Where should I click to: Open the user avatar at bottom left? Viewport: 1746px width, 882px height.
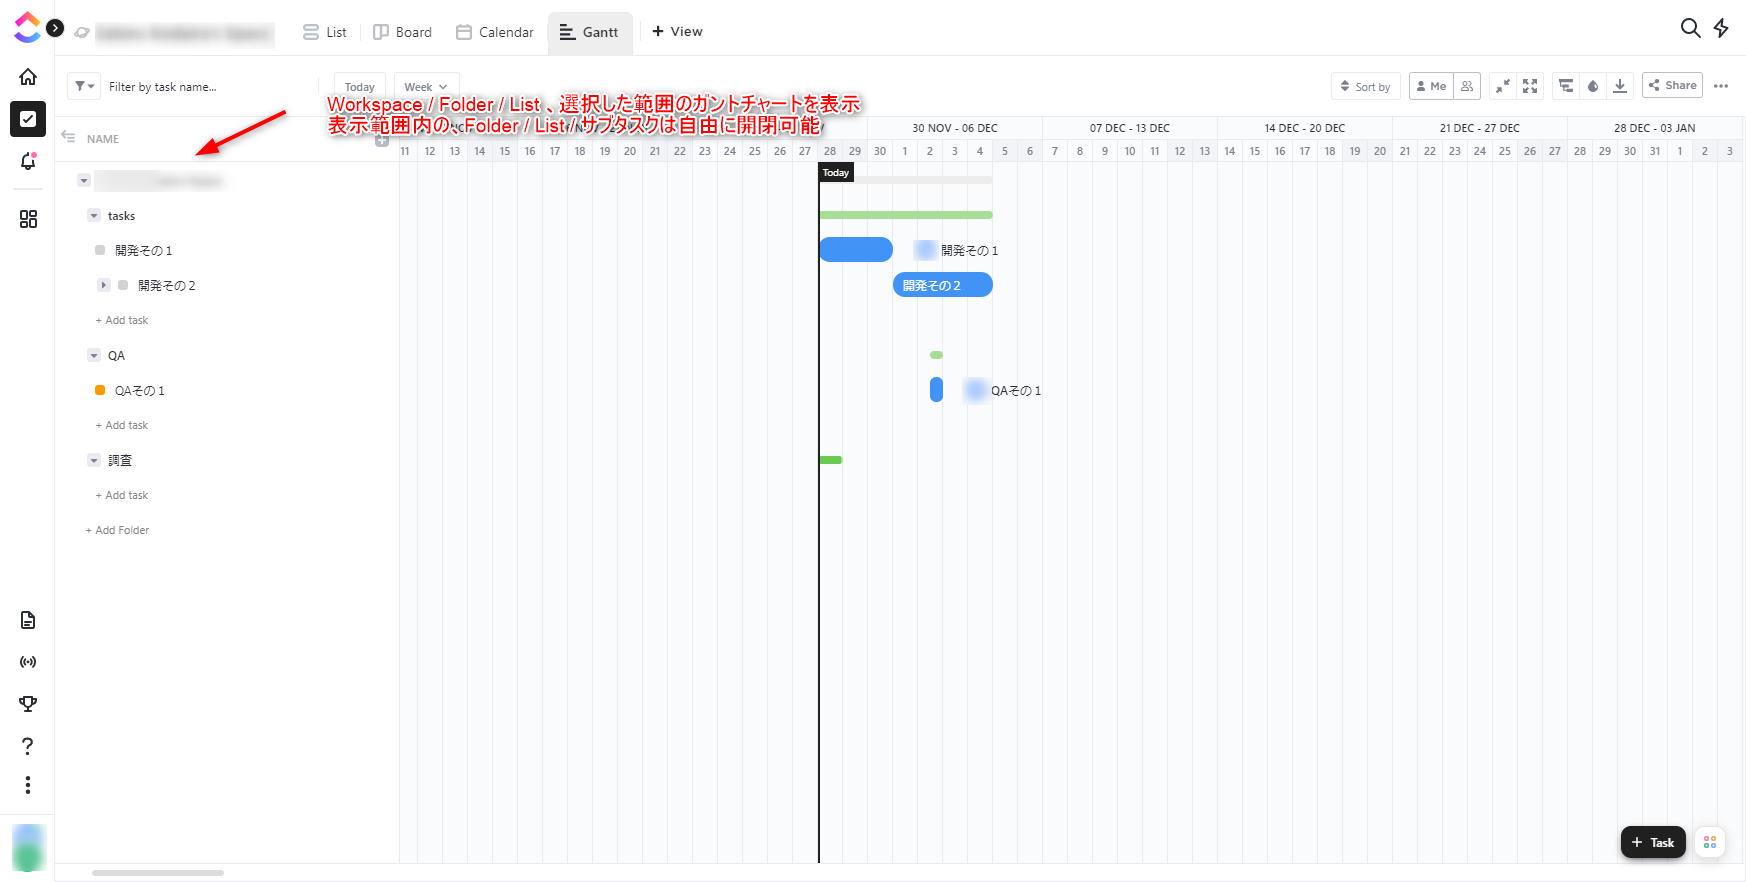29,848
